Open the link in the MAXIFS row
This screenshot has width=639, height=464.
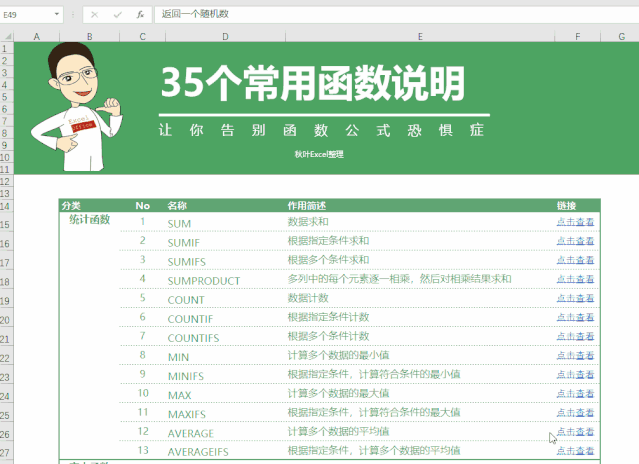[x=575, y=413]
